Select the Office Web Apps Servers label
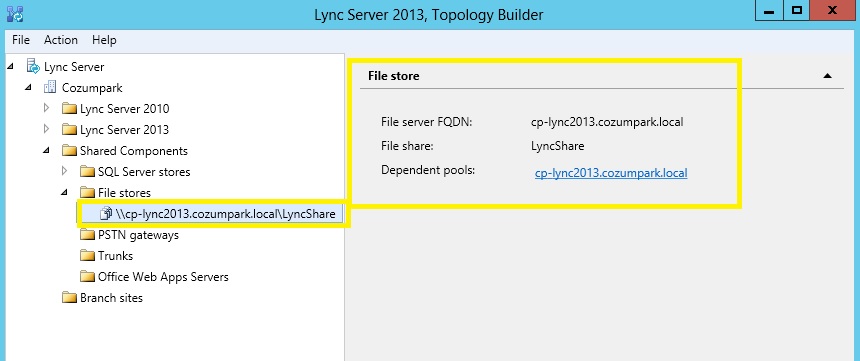 tap(163, 277)
